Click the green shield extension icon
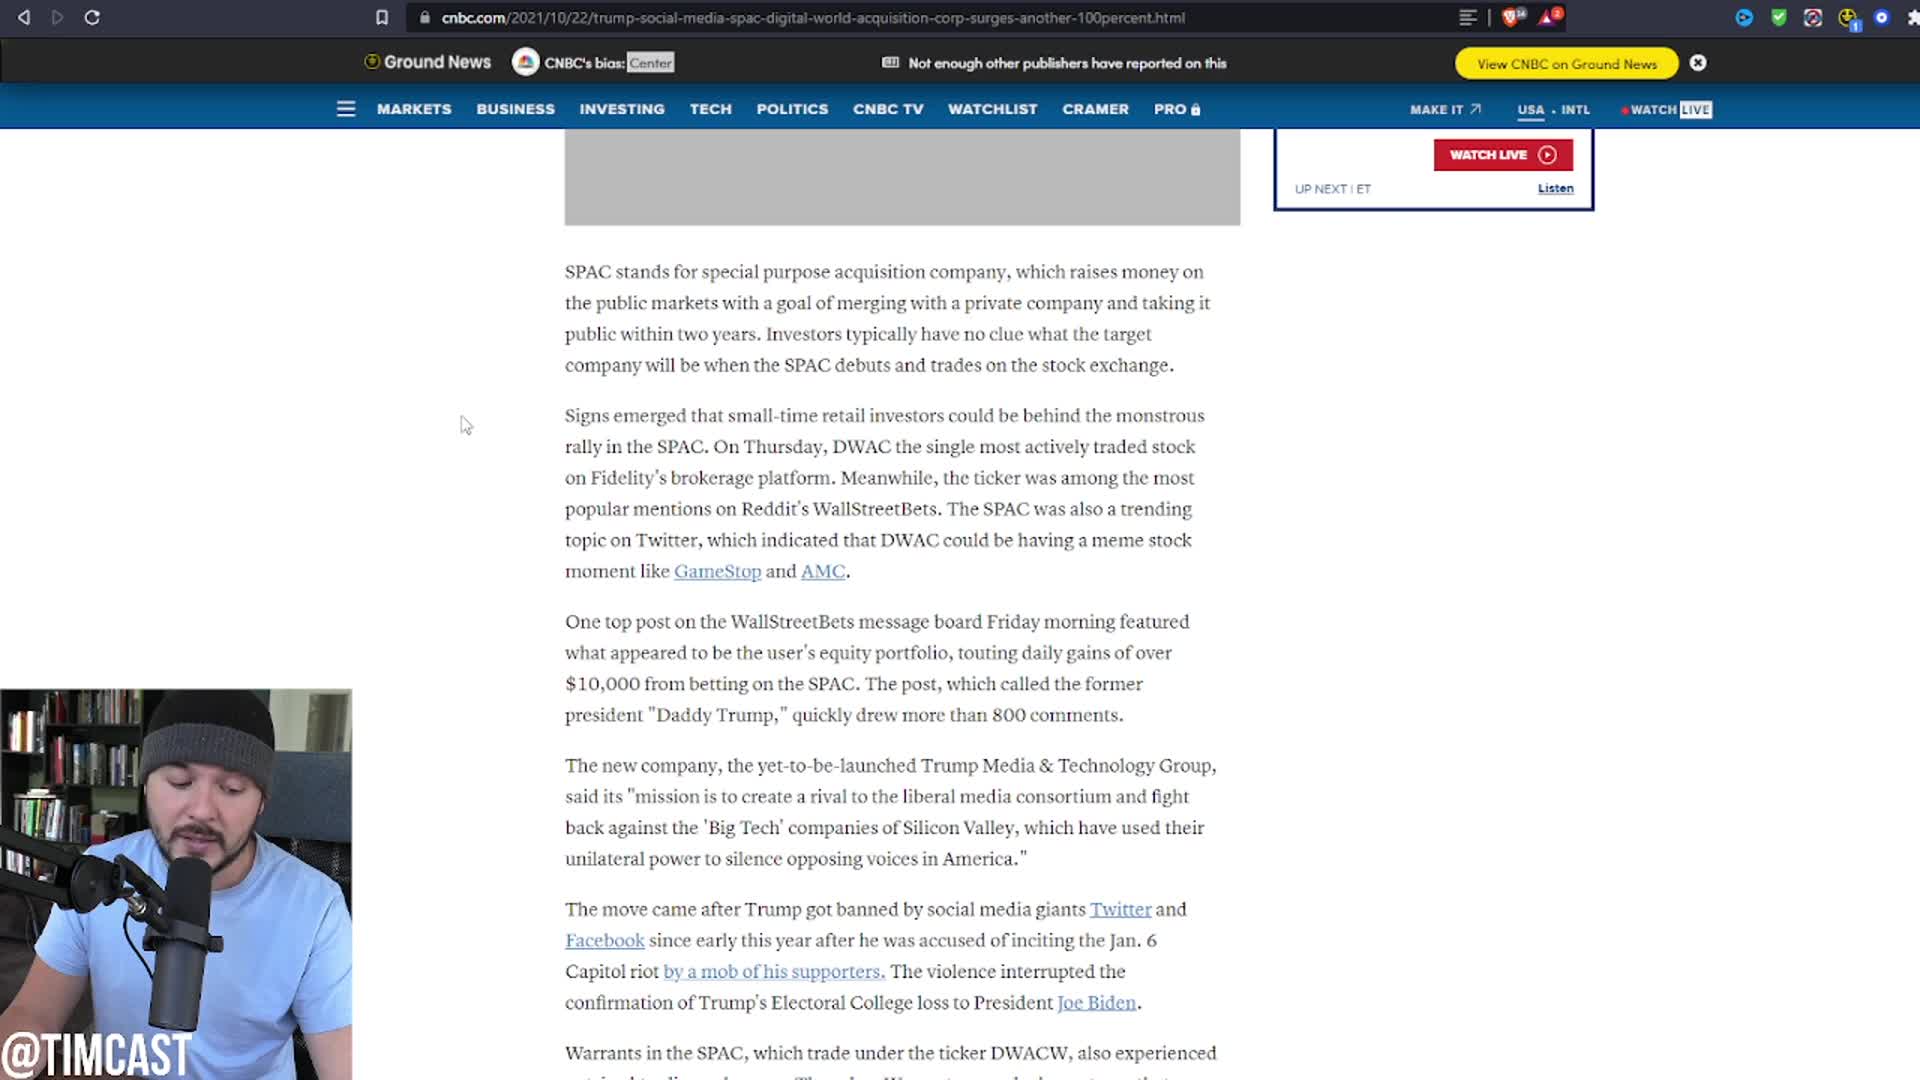1920x1080 pixels. [x=1778, y=17]
